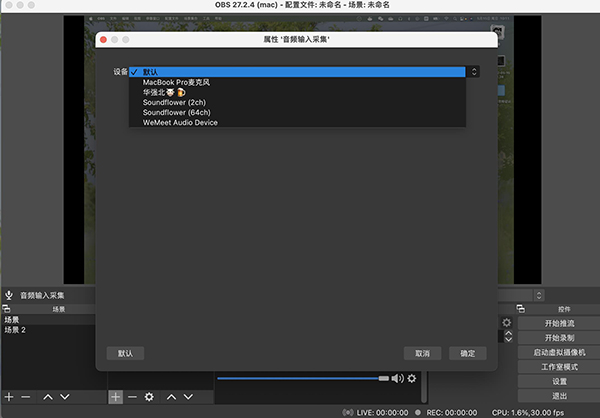Choose WeMeet Audio Device
Screen dimensions: 600x418
(297, 122)
